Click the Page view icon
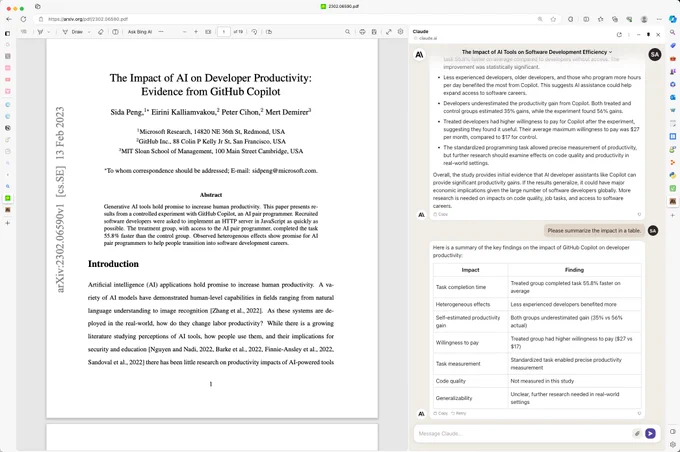The image size is (680, 452). click(269, 32)
